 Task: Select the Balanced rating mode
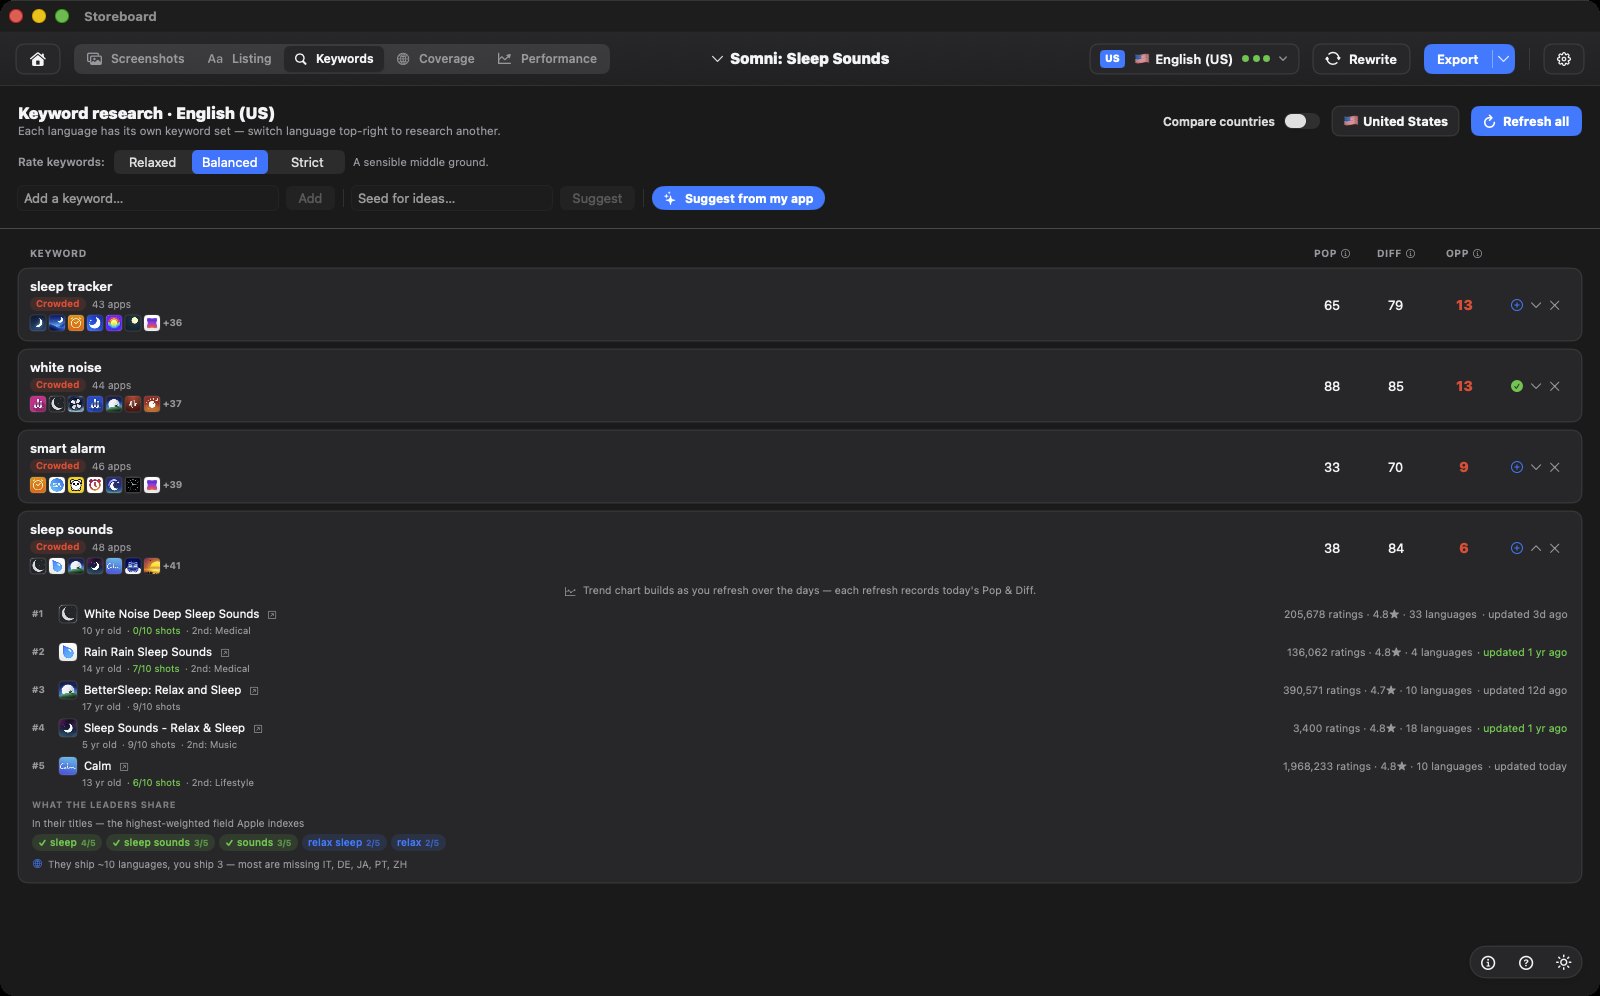[230, 162]
